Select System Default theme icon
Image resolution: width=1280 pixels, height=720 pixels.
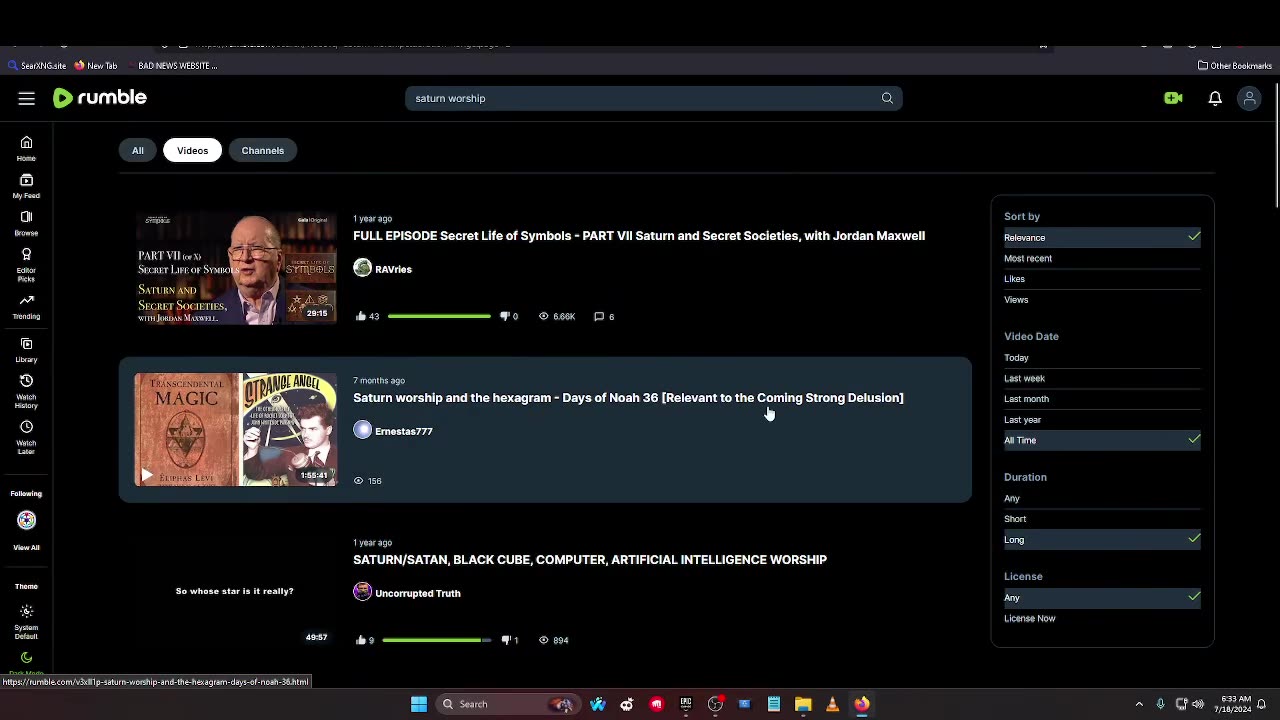pyautogui.click(x=26, y=611)
